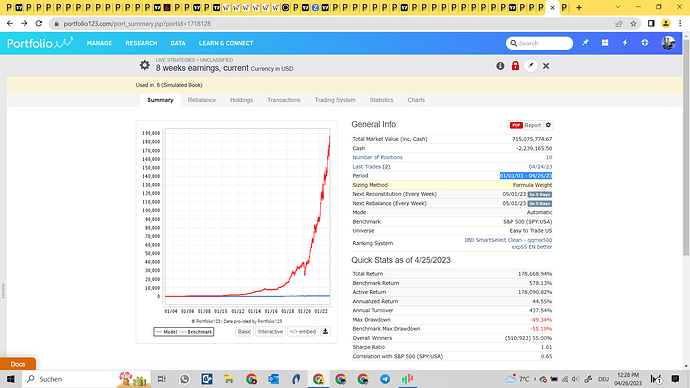
Task: Open the Number of Positions link
Action: 377,157
